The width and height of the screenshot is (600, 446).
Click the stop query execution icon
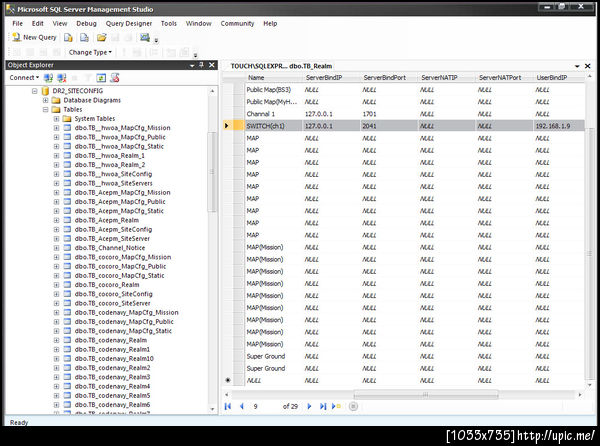click(x=353, y=406)
